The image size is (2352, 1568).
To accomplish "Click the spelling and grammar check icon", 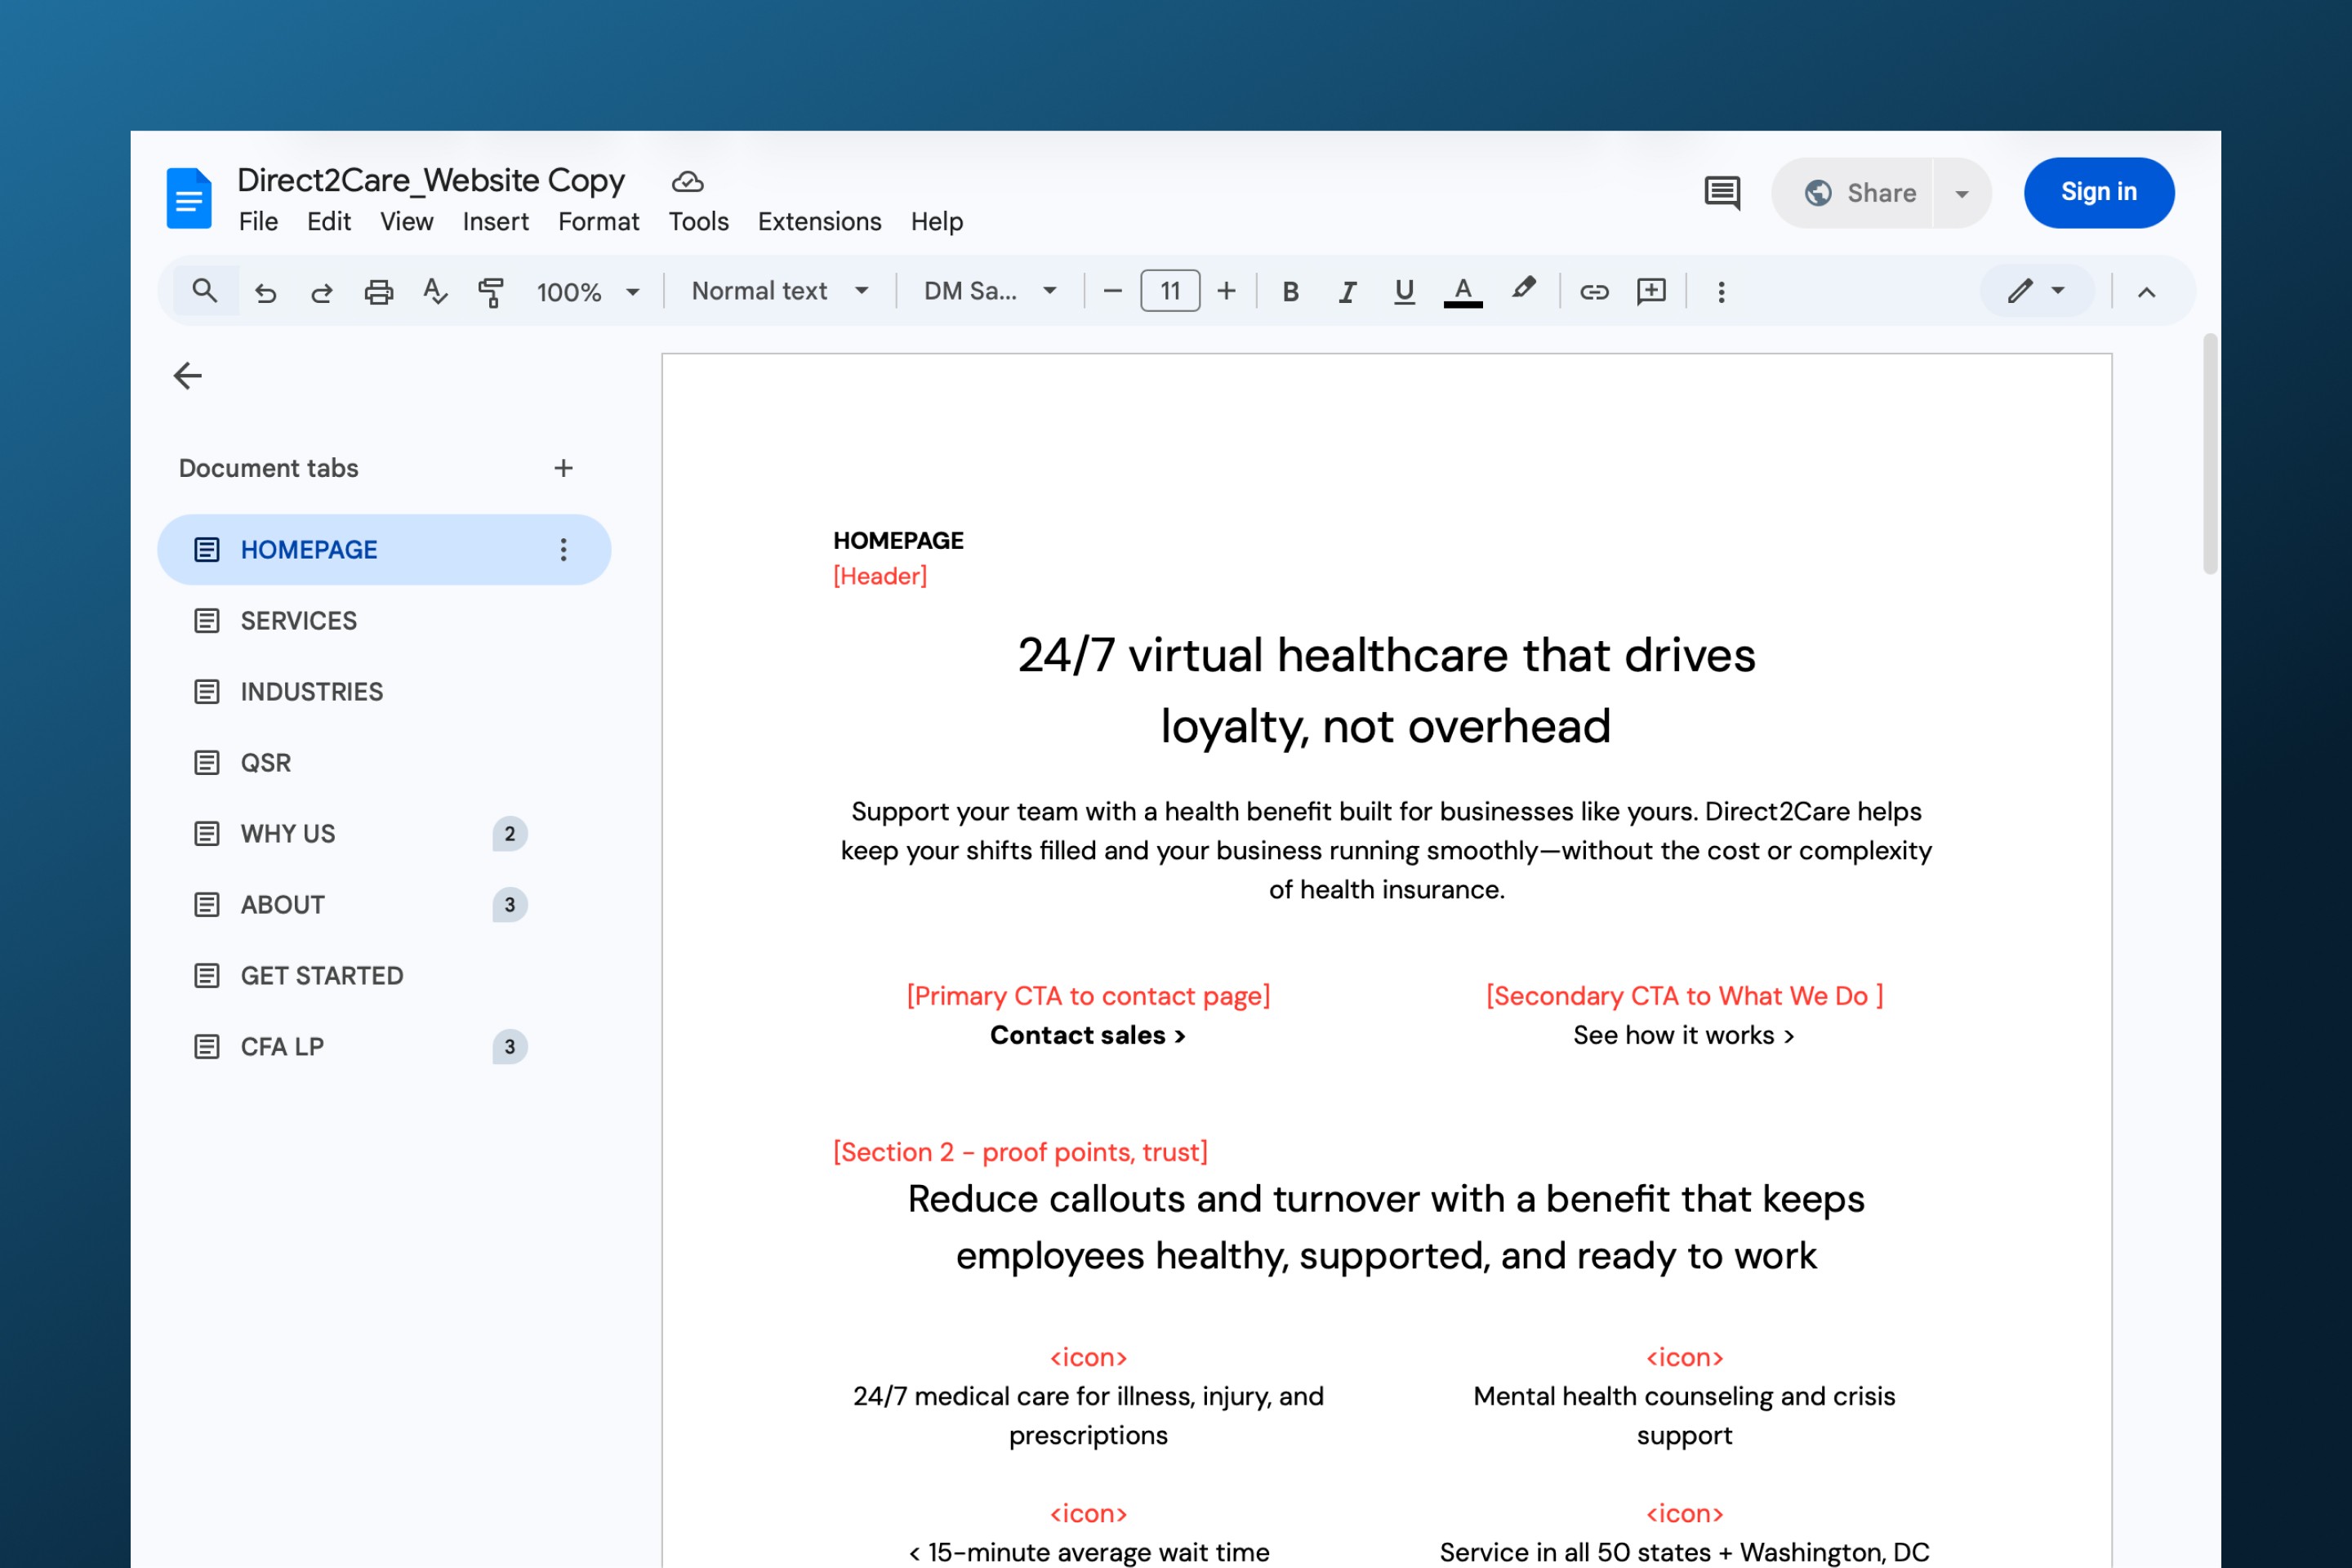I will (x=435, y=292).
